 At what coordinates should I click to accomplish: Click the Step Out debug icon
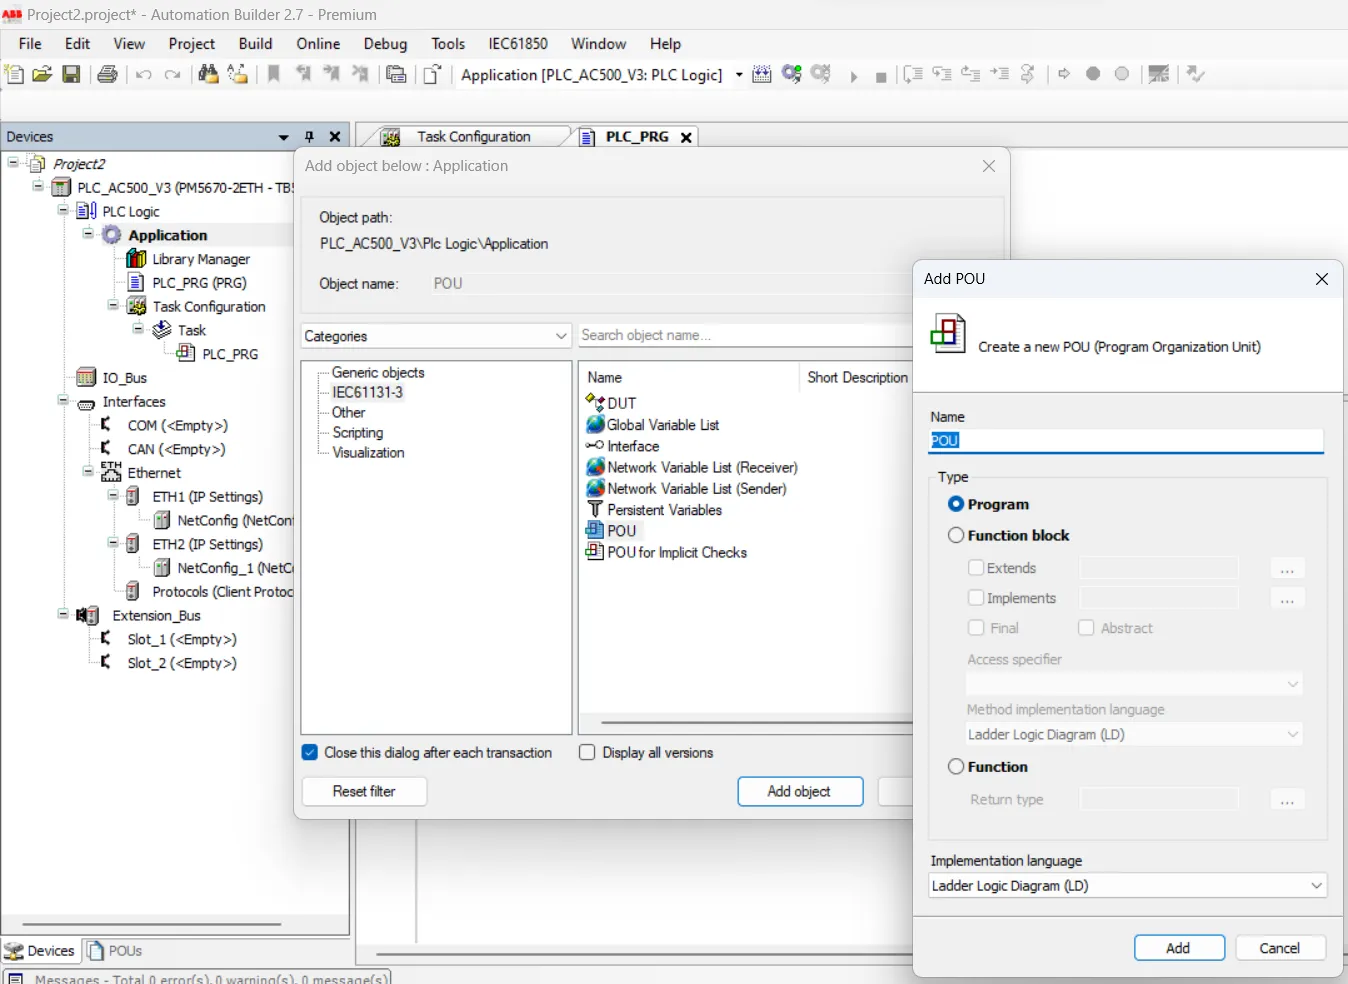[x=971, y=74]
